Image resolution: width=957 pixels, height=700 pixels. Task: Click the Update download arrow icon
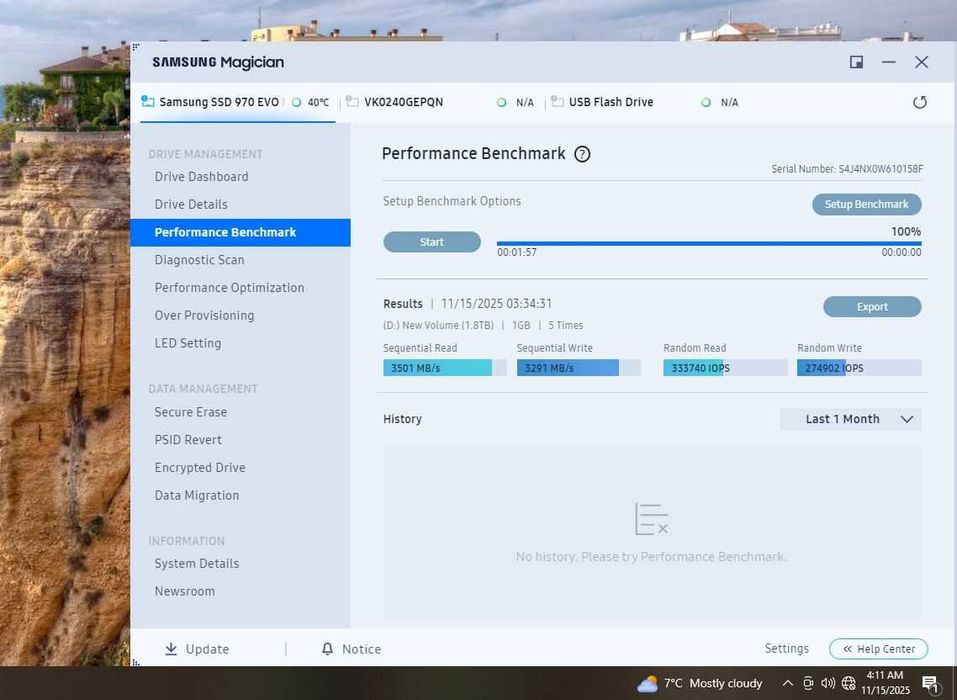tap(171, 648)
